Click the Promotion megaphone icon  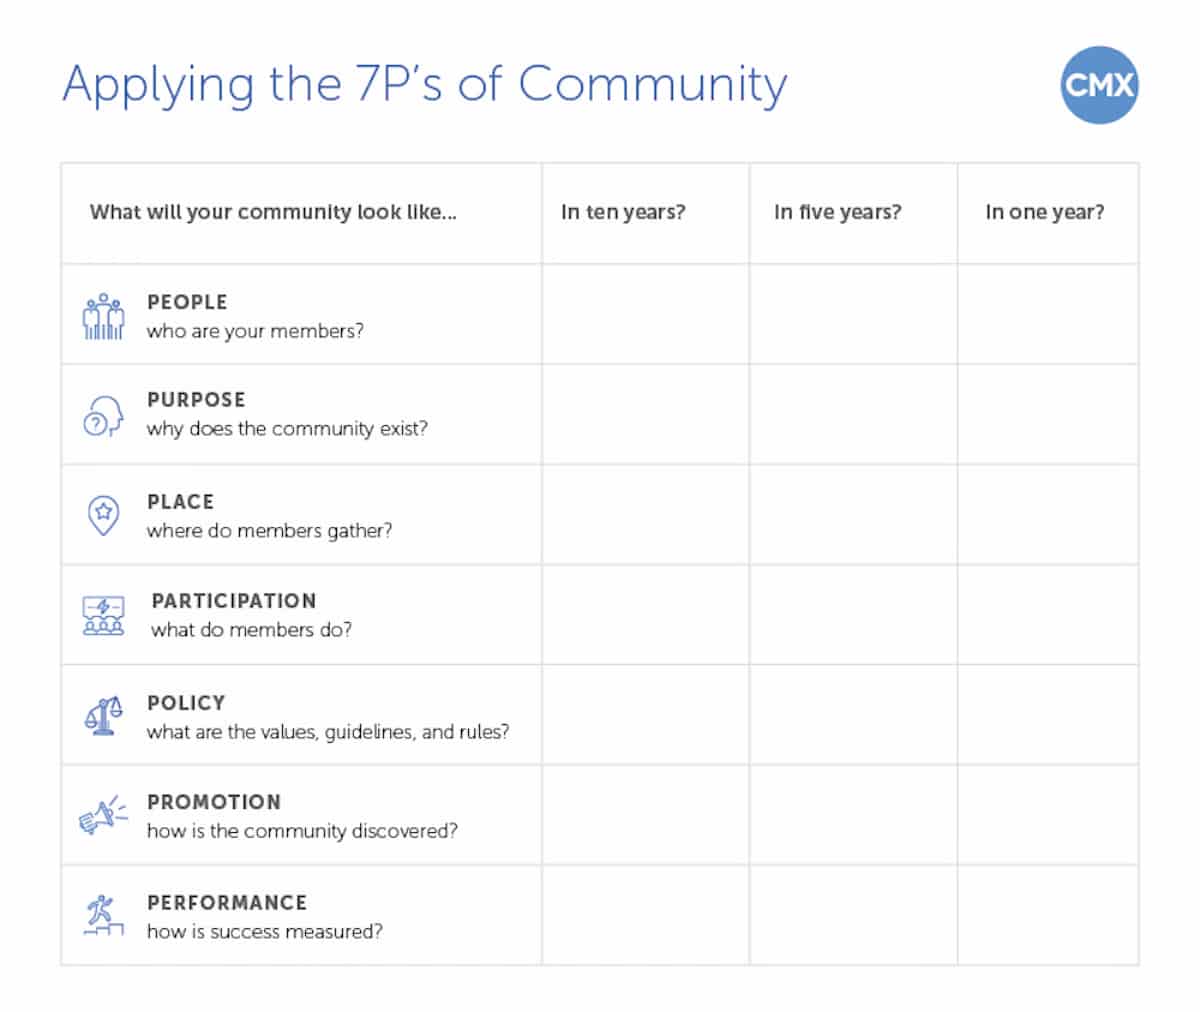[103, 815]
